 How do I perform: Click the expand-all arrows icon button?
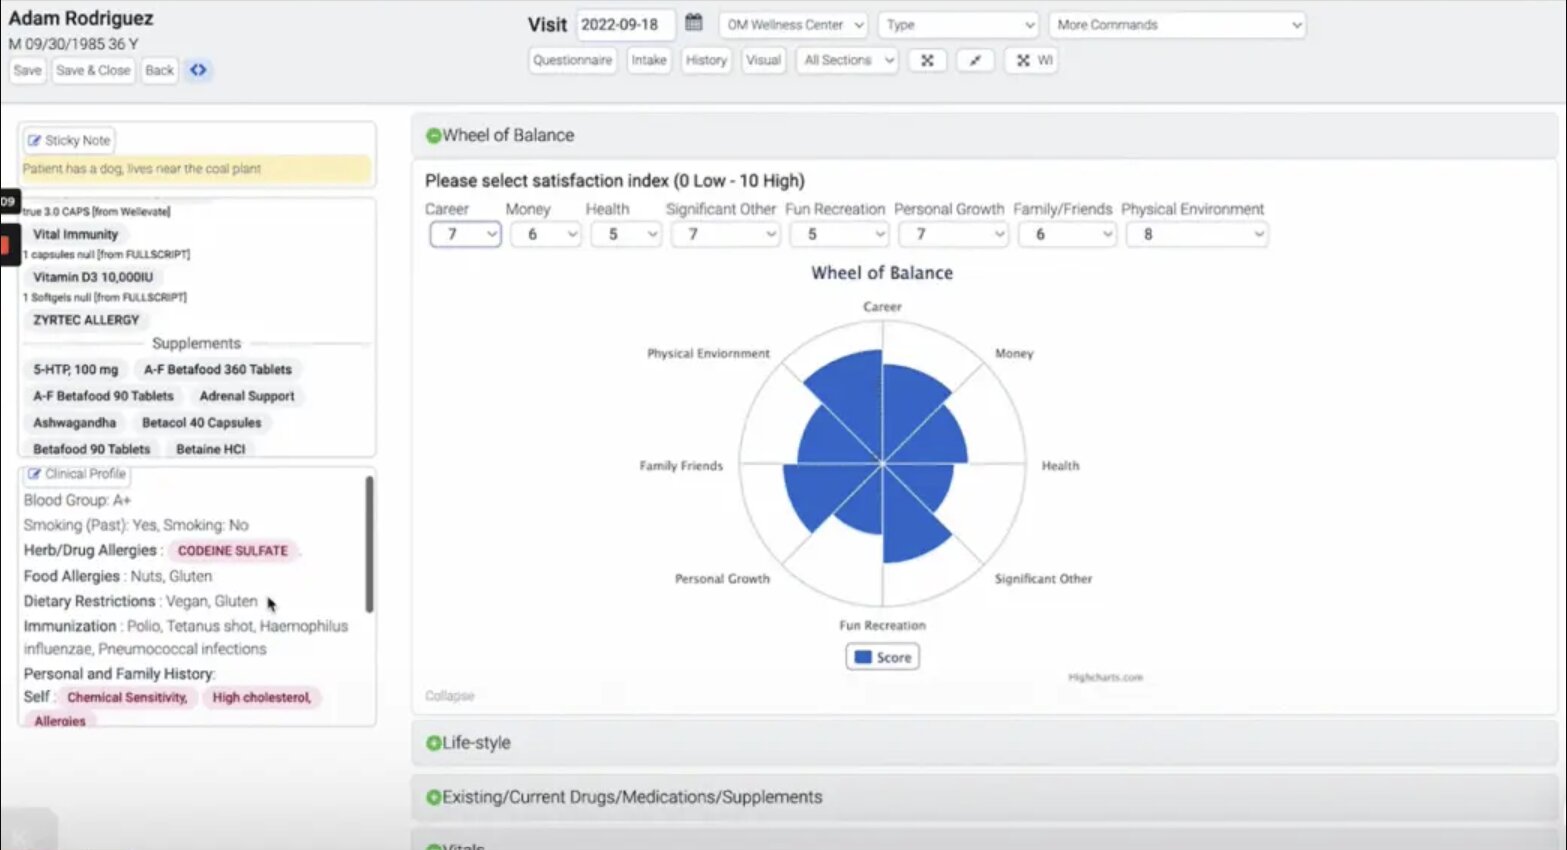927,60
